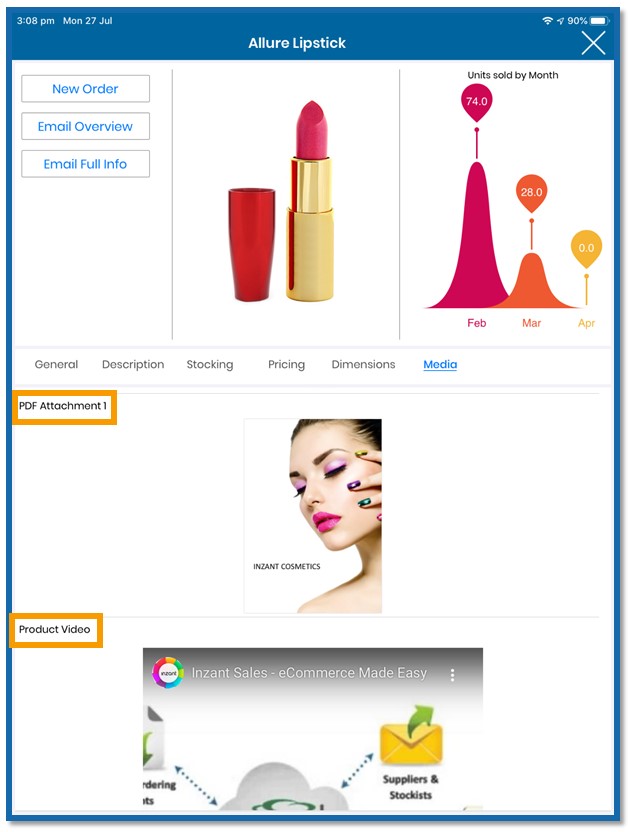Select the Stocking tab

210,365
